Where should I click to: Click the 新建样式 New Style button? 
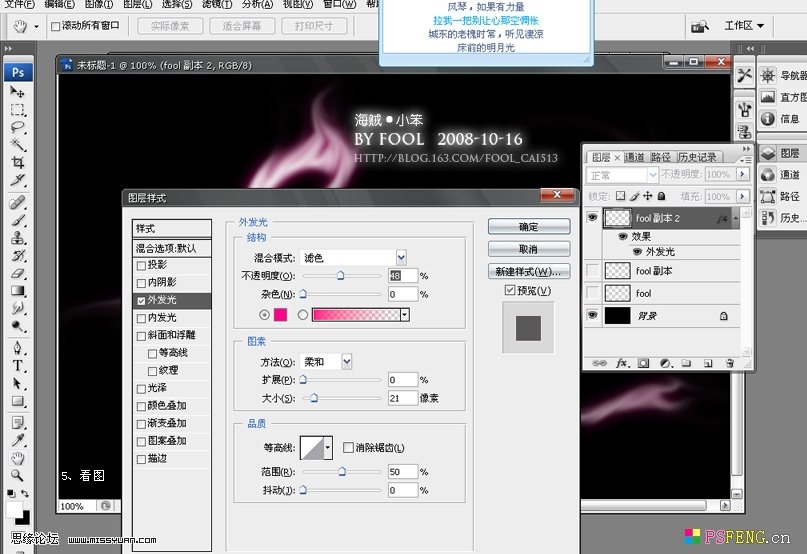[x=529, y=271]
